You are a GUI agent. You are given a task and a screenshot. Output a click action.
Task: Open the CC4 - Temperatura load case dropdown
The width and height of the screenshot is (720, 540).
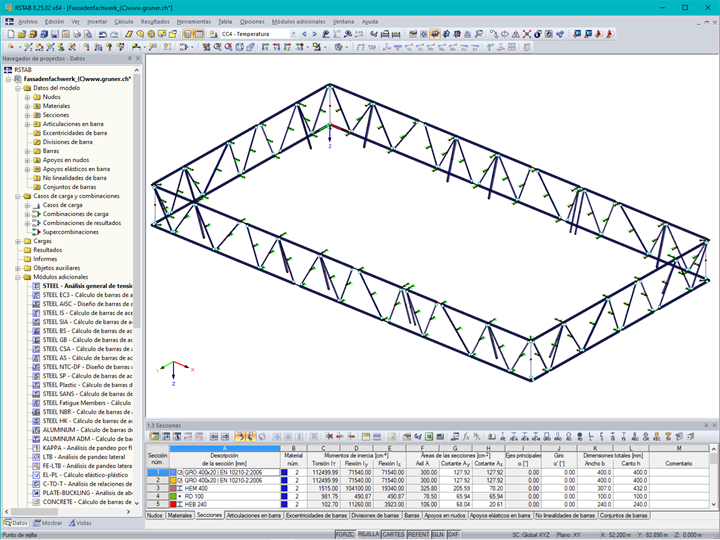pos(293,34)
